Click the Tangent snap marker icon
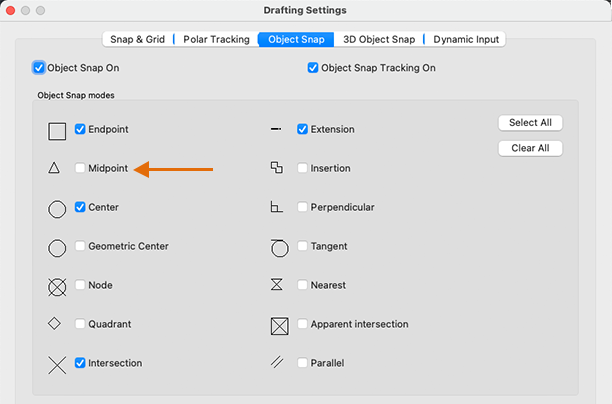This screenshot has width=612, height=404. tap(279, 247)
